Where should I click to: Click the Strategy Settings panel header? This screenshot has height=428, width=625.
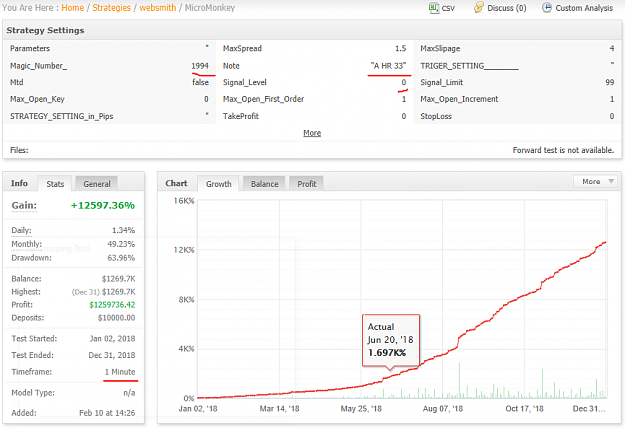tap(312, 30)
